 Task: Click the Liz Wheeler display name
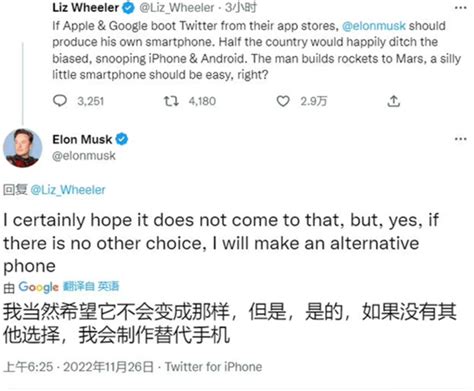tap(85, 8)
